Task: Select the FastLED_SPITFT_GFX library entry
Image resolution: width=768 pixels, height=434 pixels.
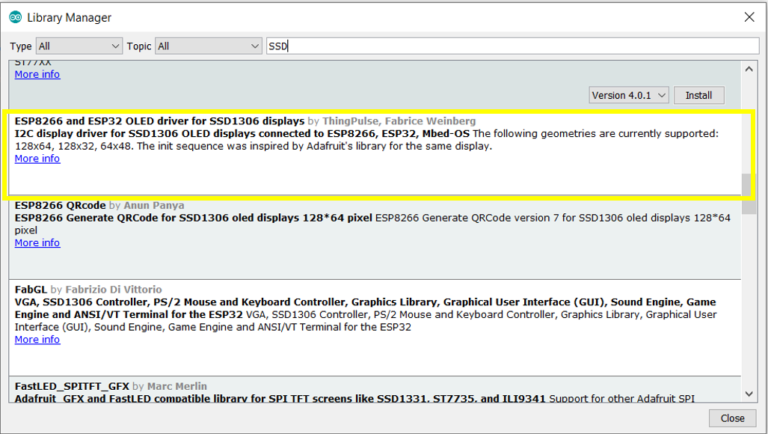Action: [x=375, y=390]
